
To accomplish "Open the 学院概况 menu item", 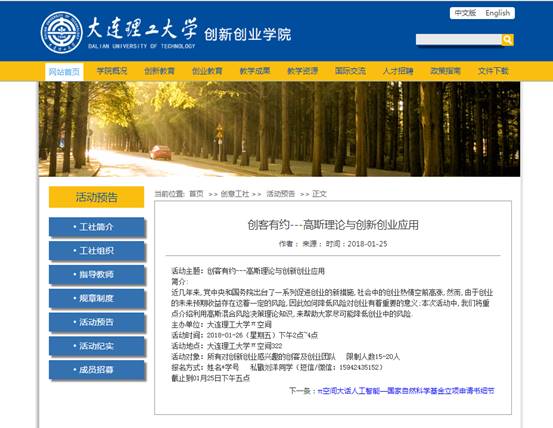I will (x=112, y=71).
